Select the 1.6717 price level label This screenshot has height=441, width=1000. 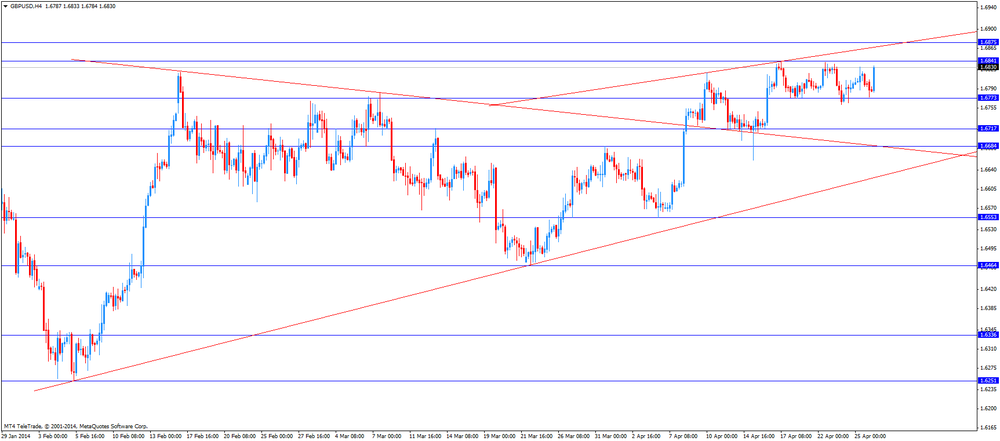coord(988,129)
